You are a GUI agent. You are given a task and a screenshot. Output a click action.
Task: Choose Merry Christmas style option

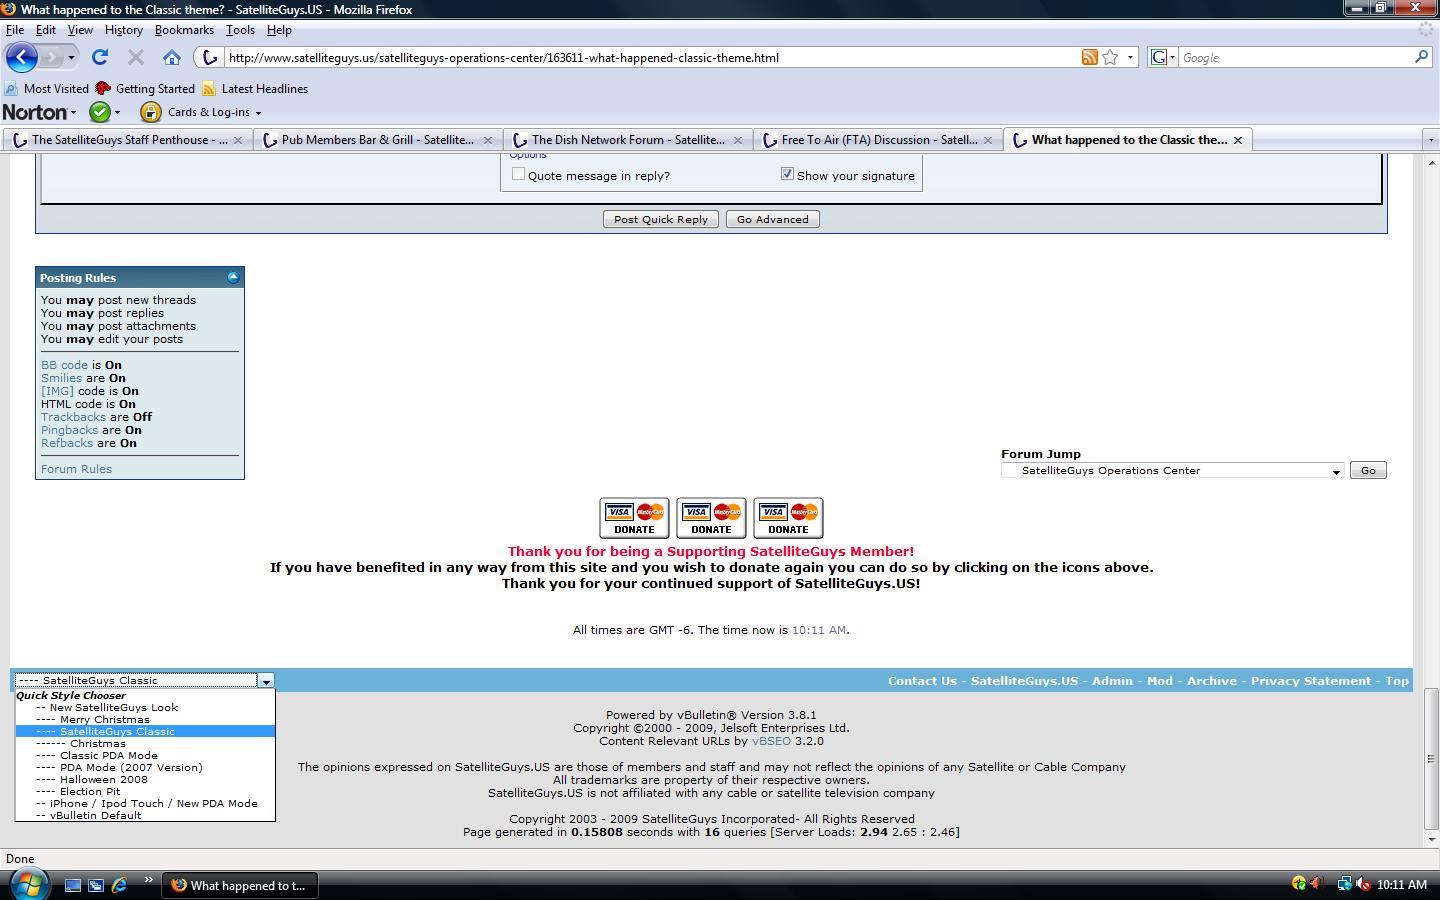[145, 719]
